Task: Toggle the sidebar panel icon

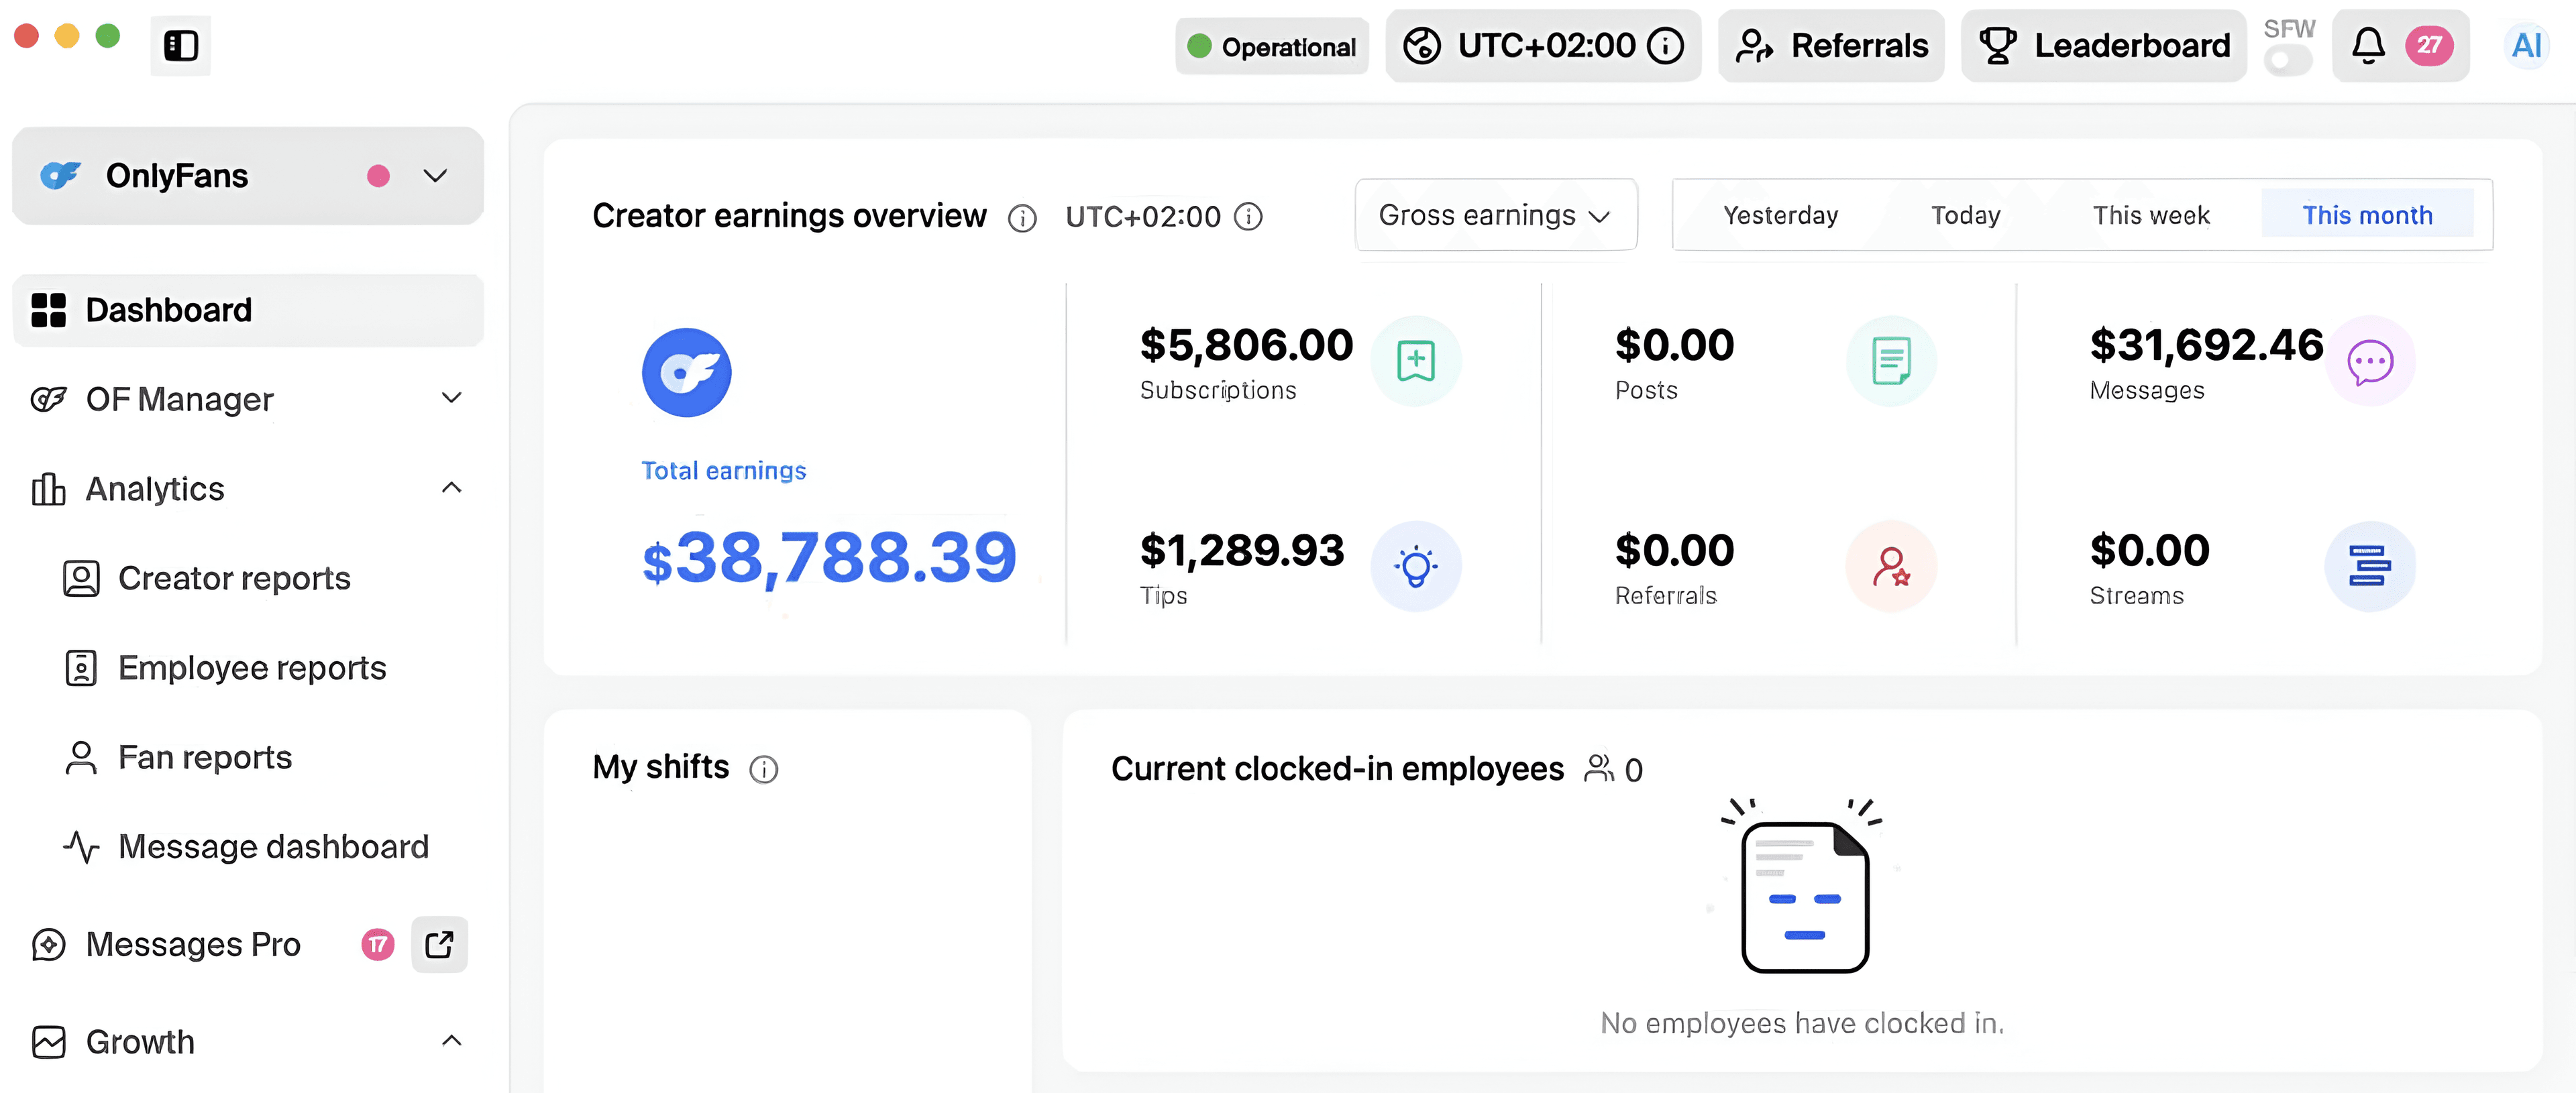Action: (x=181, y=45)
